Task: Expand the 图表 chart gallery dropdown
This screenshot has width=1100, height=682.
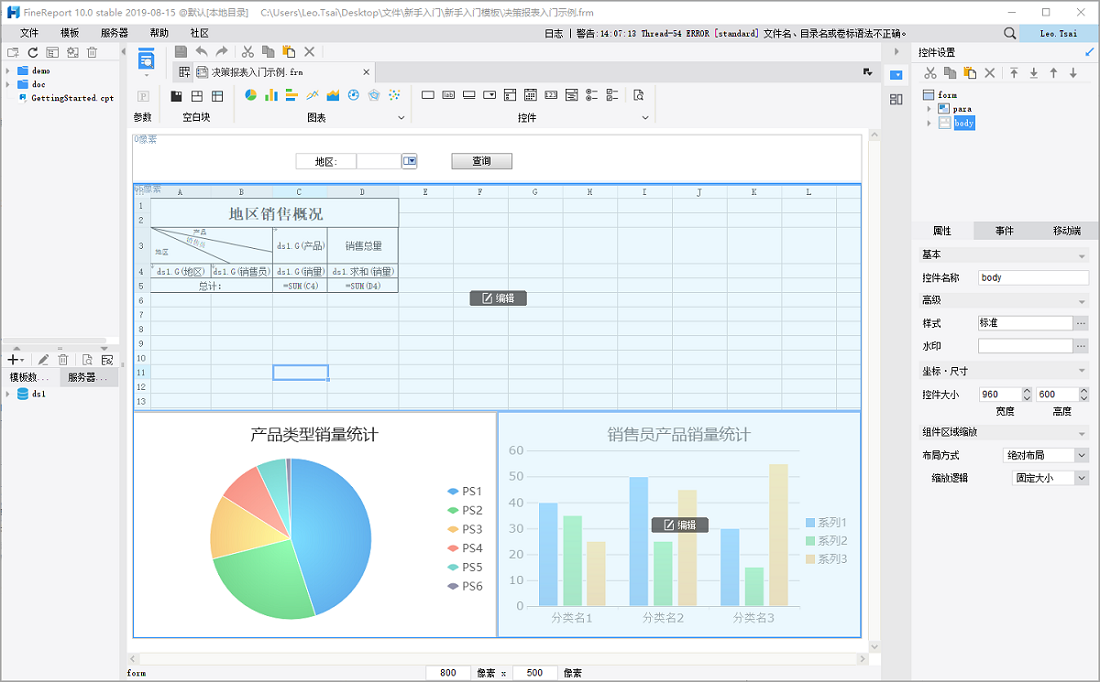Action: 401,118
